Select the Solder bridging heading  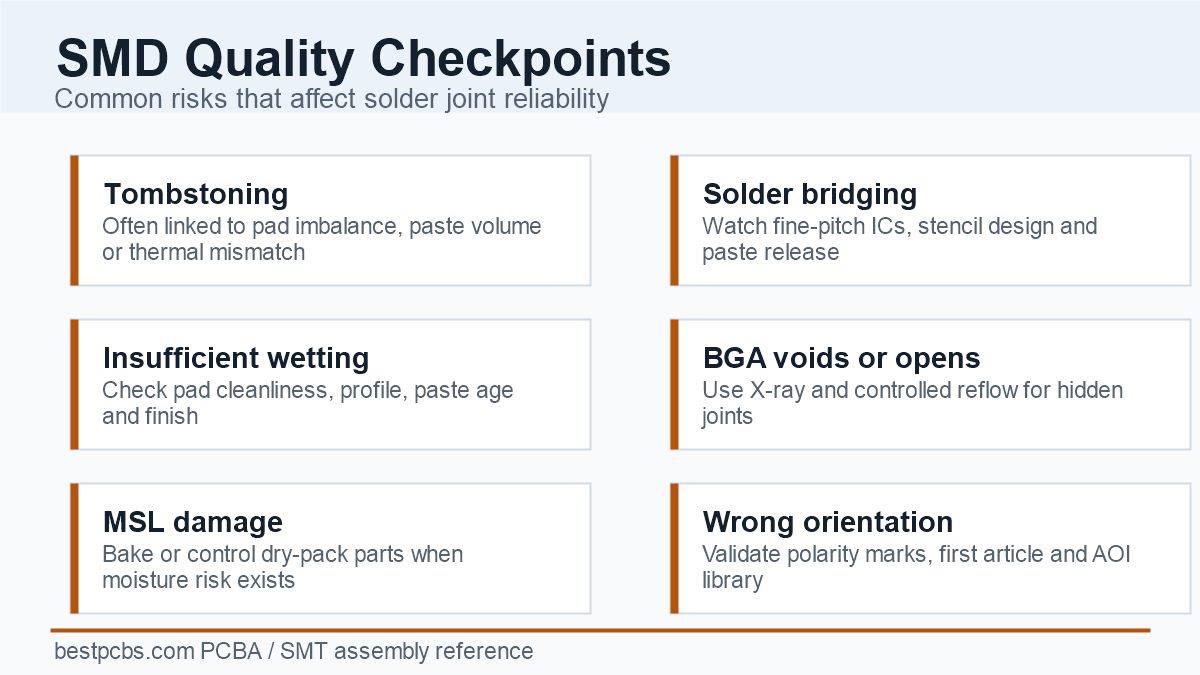[x=810, y=193]
